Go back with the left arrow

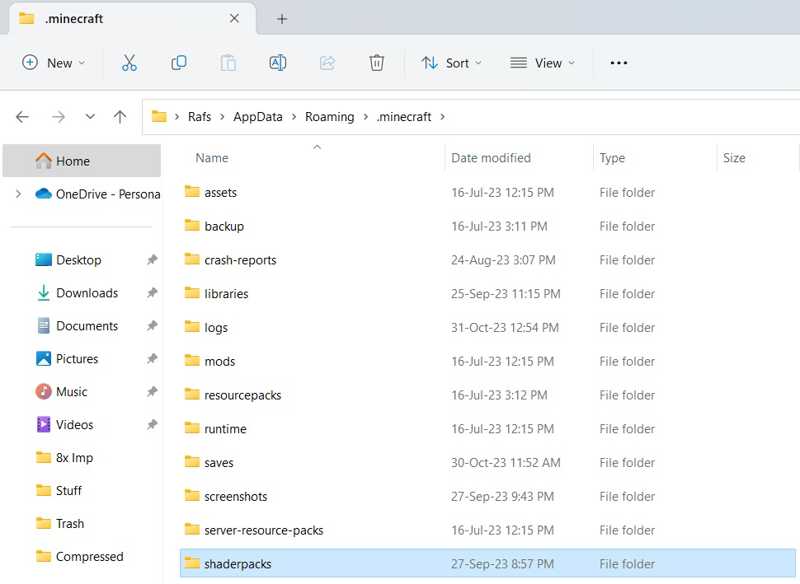(x=22, y=117)
